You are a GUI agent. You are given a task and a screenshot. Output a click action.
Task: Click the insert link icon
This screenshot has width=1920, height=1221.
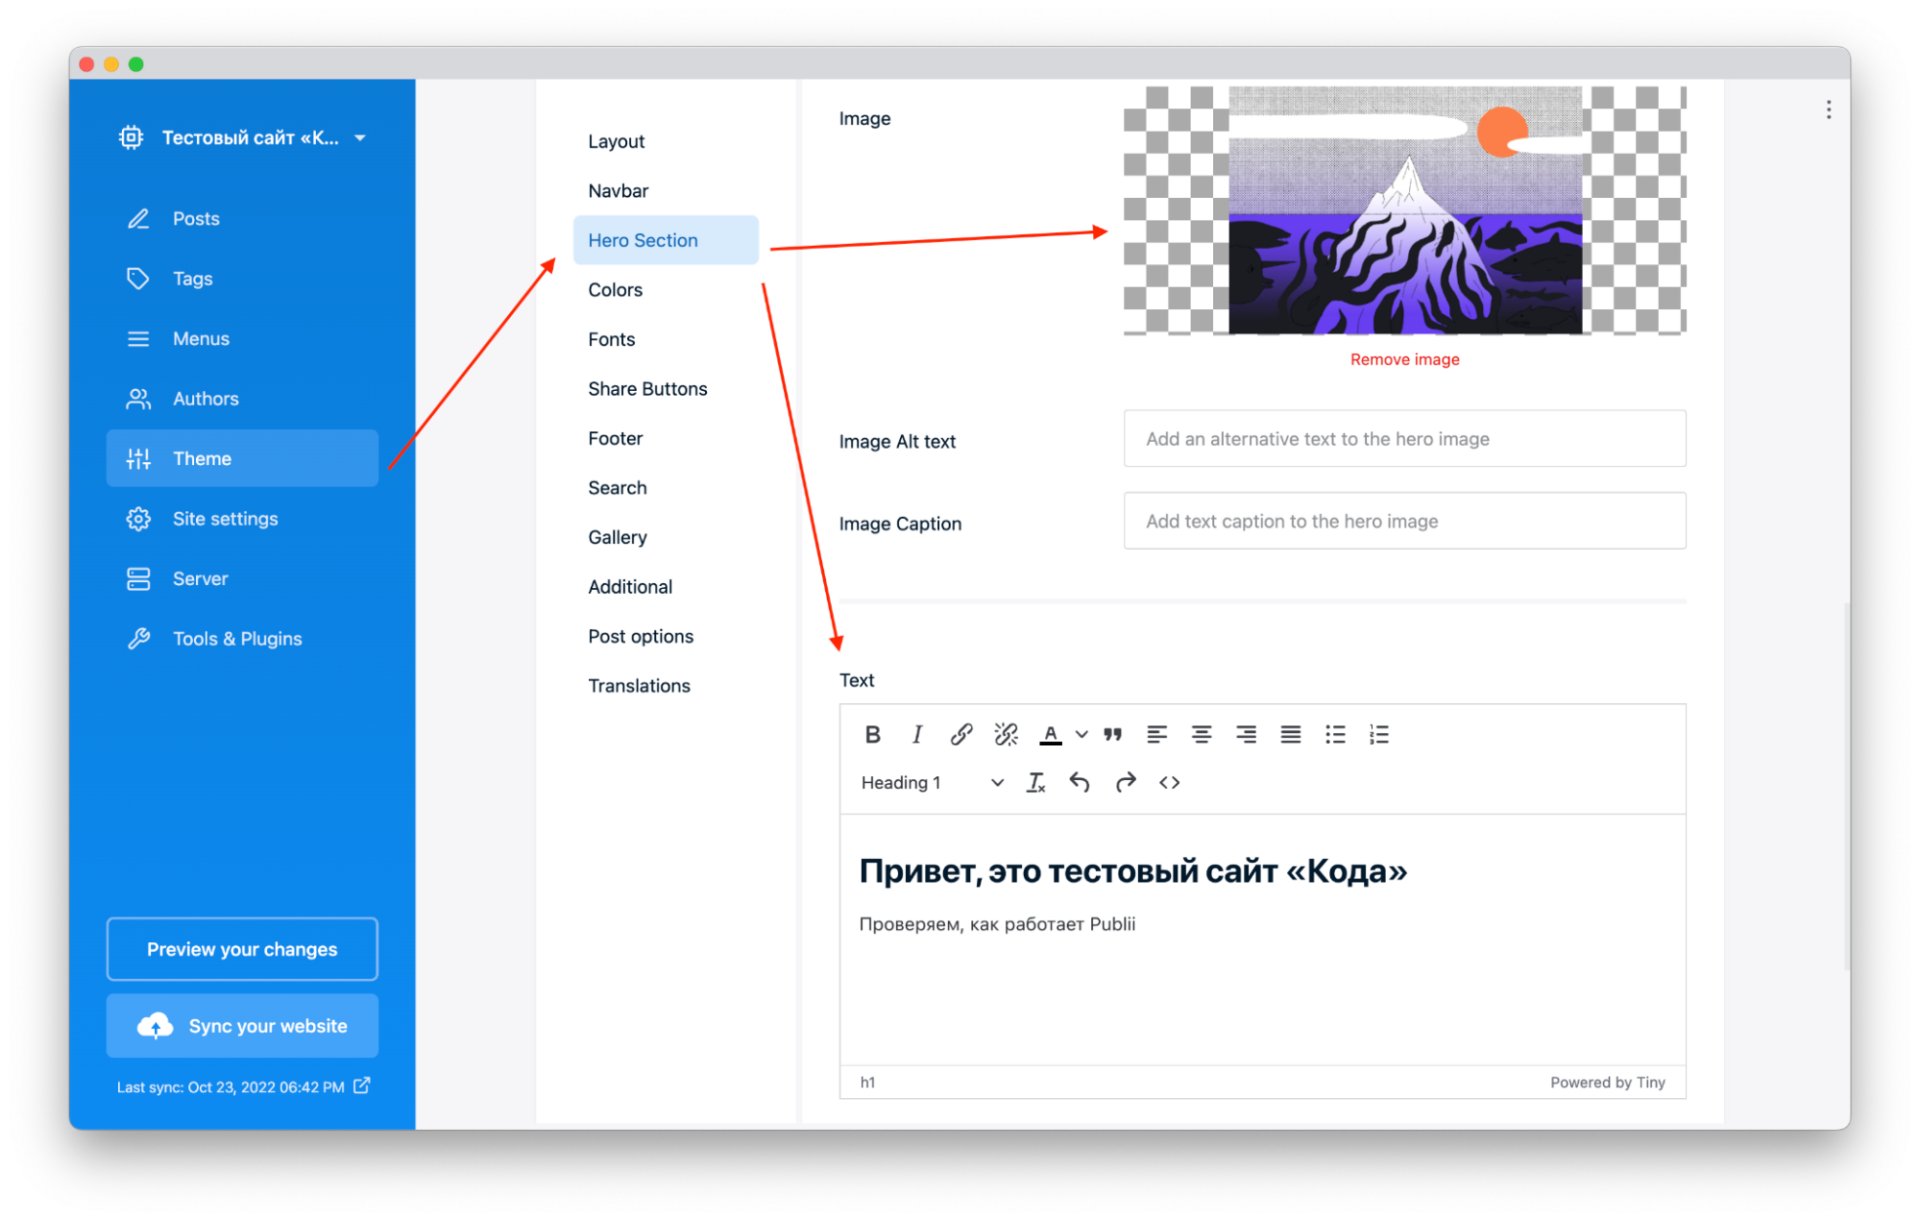tap(961, 735)
